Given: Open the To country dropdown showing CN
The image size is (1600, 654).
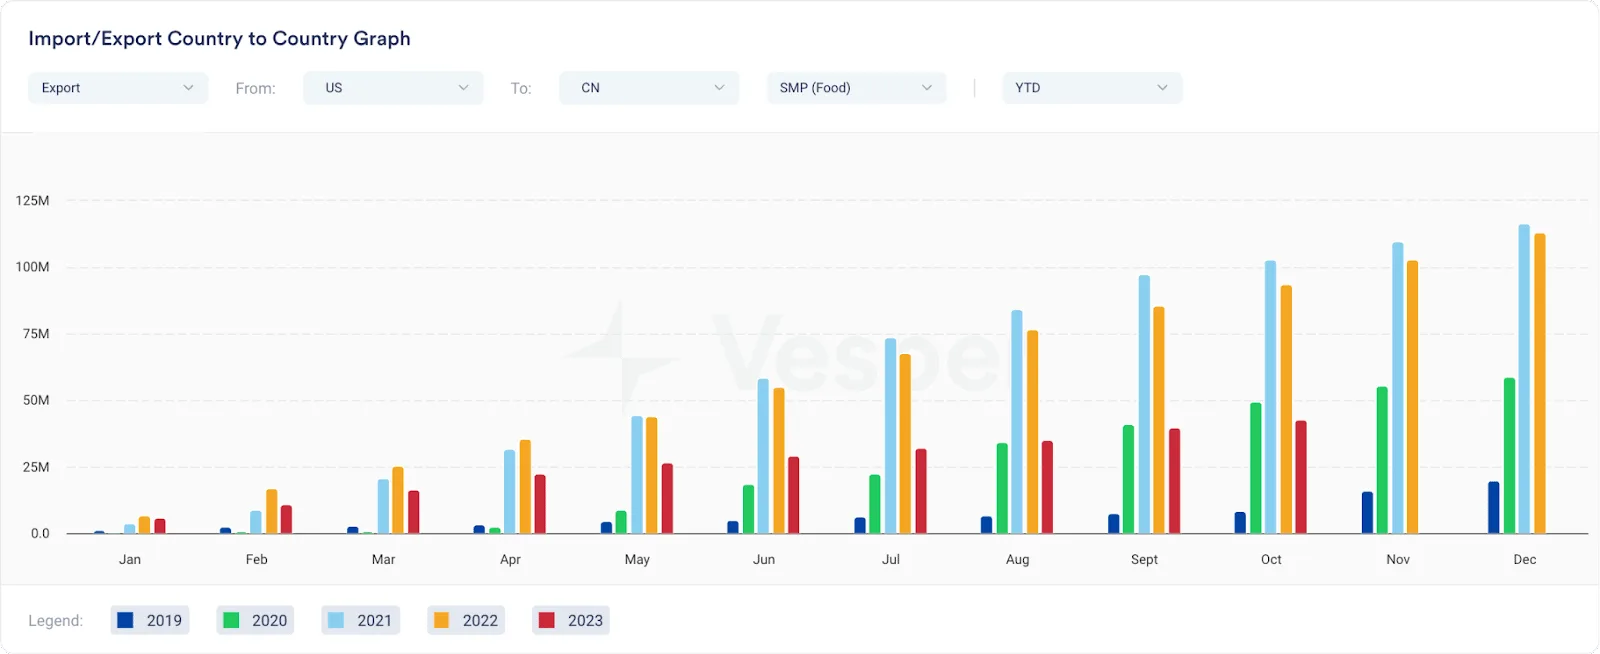Looking at the screenshot, I should coord(649,88).
